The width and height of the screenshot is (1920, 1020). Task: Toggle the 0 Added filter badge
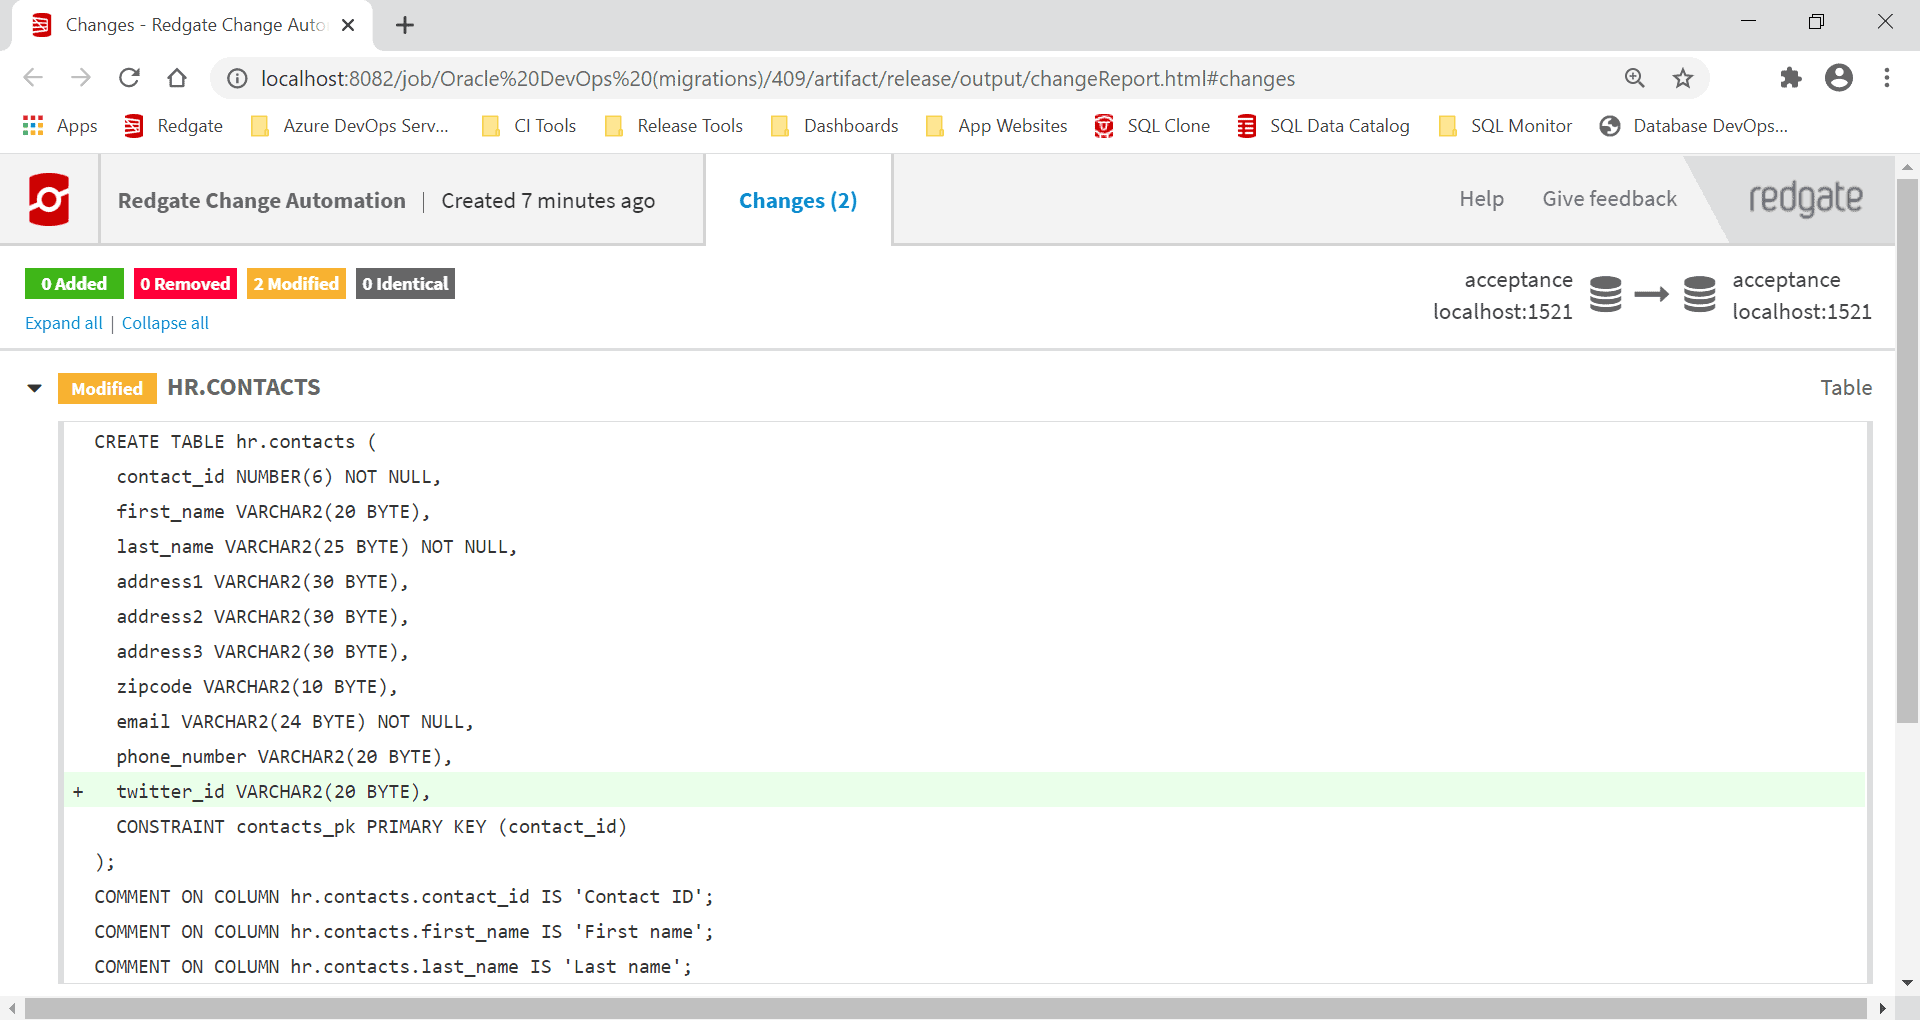(74, 284)
